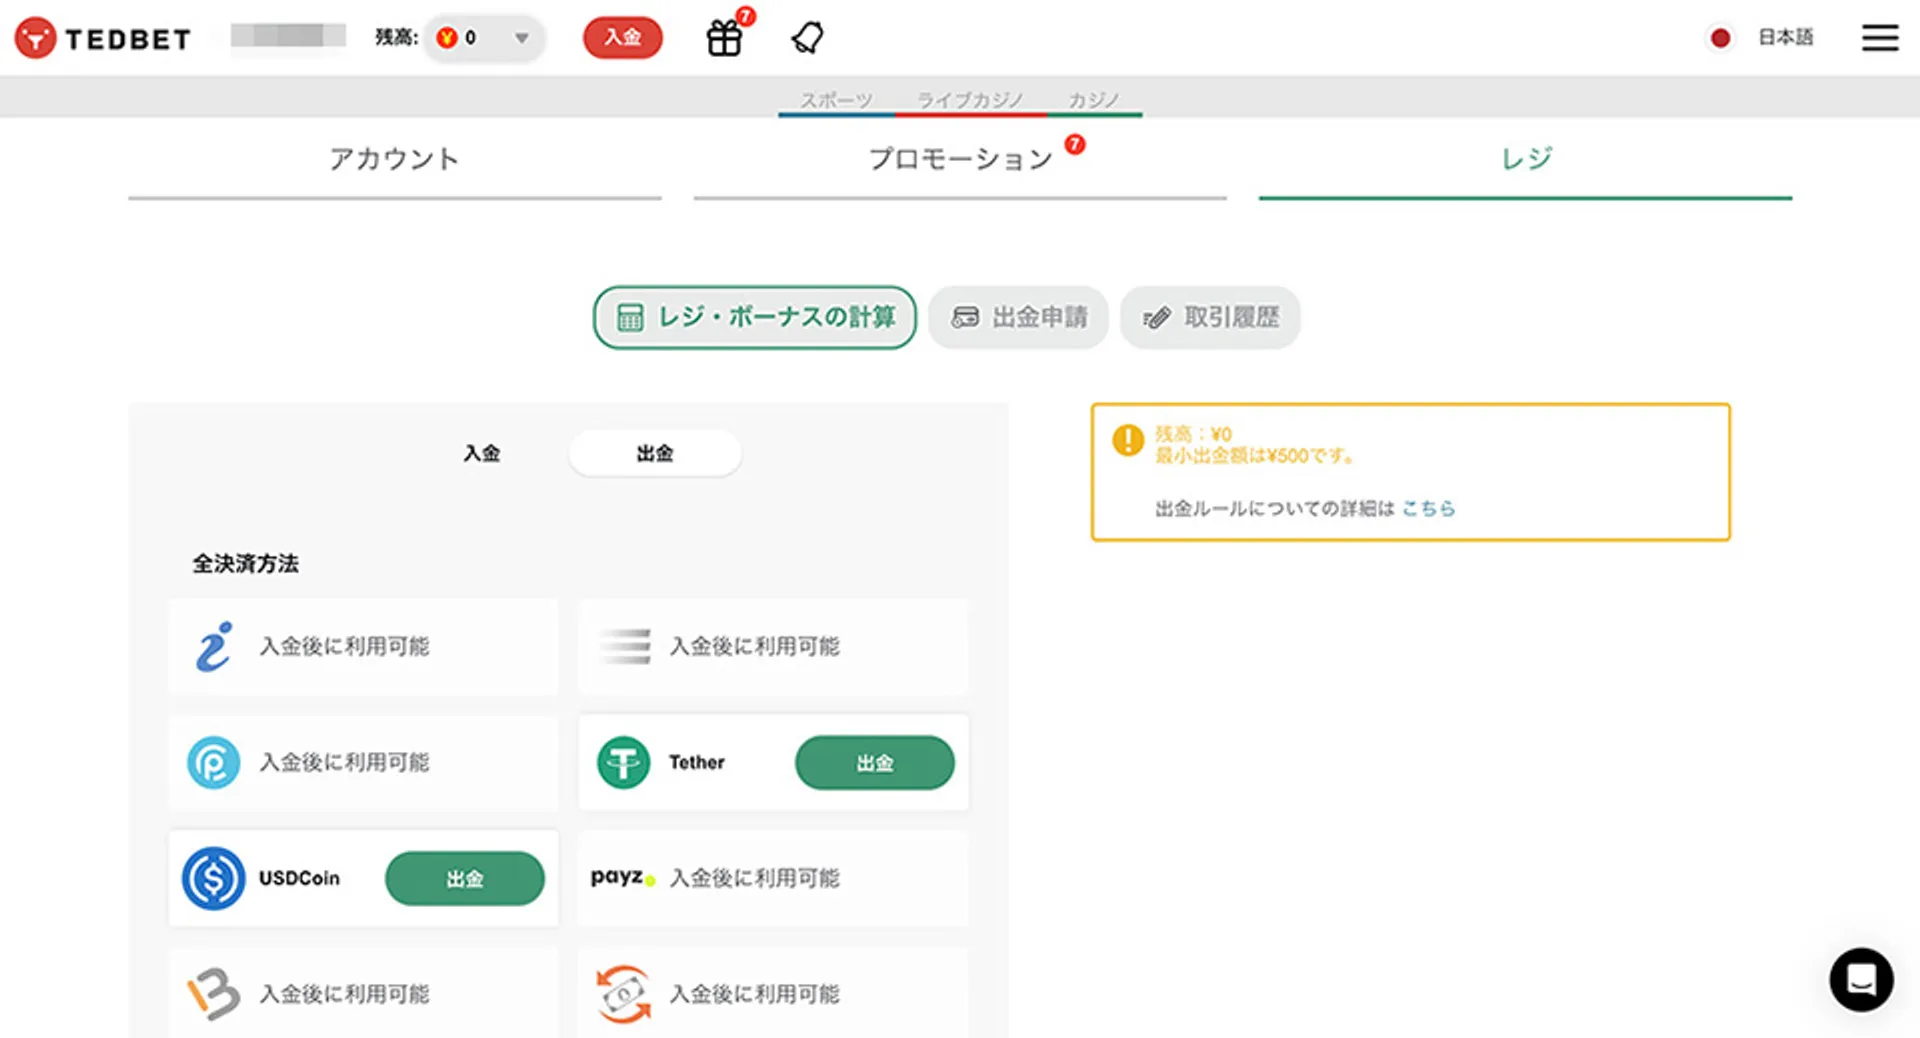1920x1038 pixels.
Task: Click the orange exchange arrows payment icon
Action: [x=623, y=993]
